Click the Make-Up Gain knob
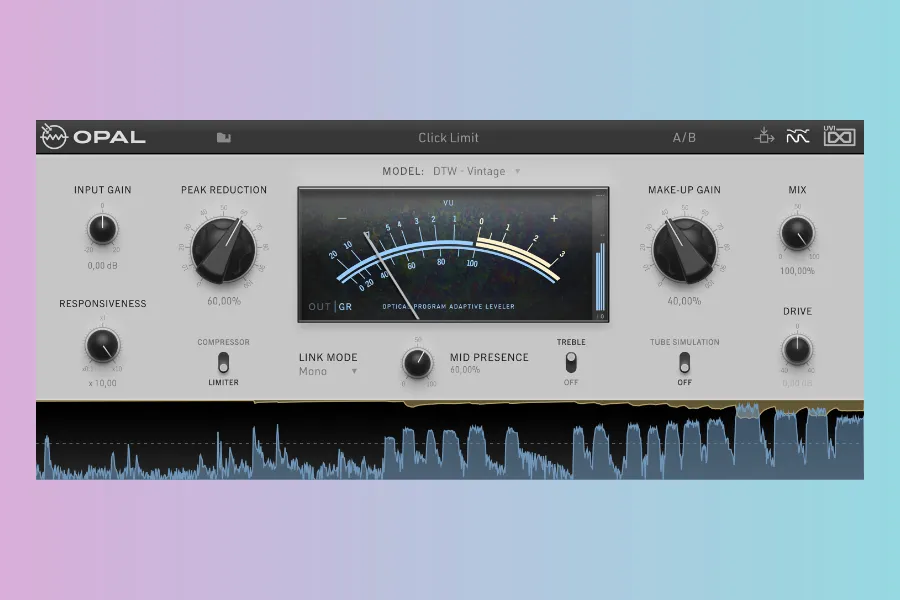The image size is (900, 600). pyautogui.click(x=684, y=250)
